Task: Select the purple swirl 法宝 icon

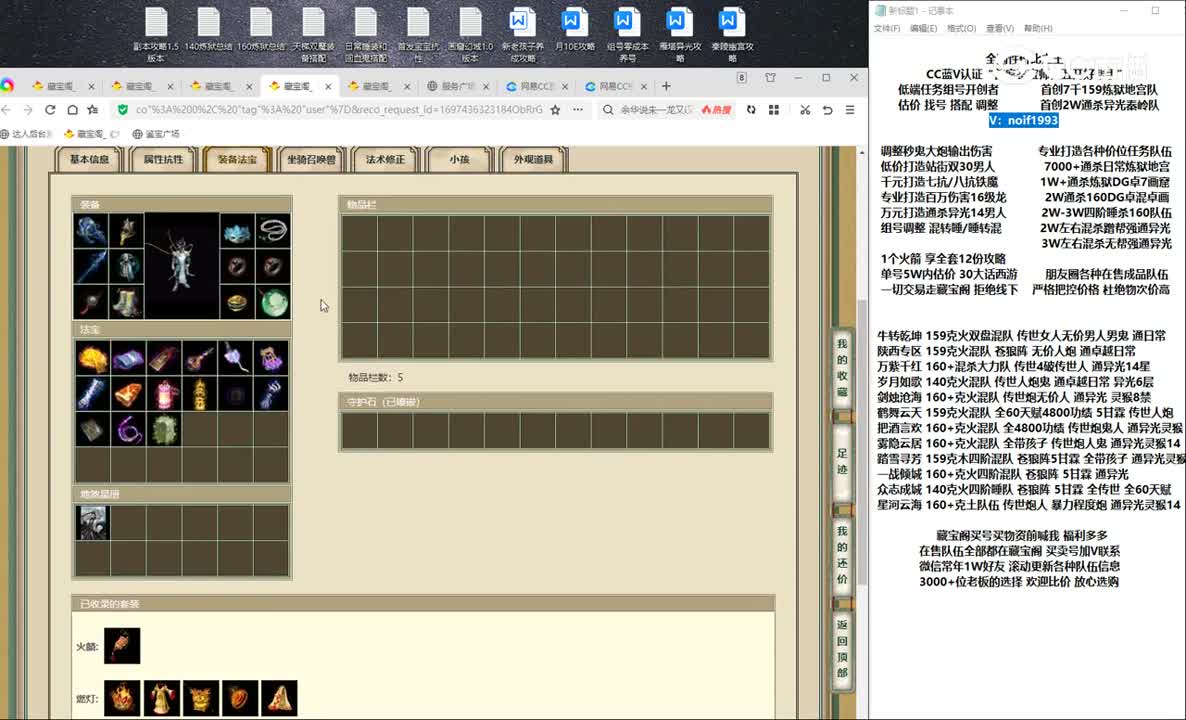Action: 128,429
